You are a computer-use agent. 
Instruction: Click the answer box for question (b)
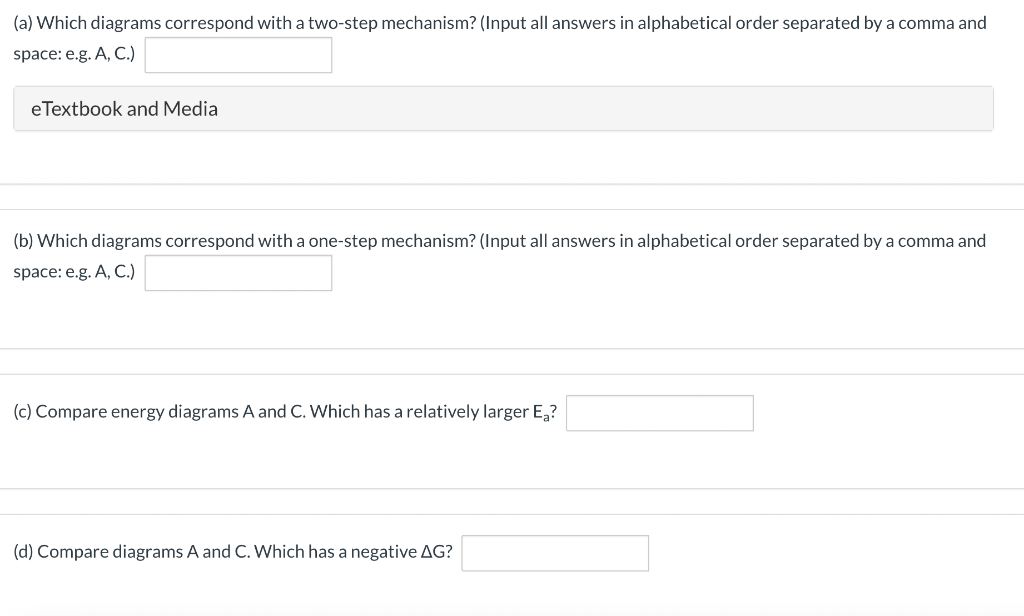pyautogui.click(x=238, y=273)
